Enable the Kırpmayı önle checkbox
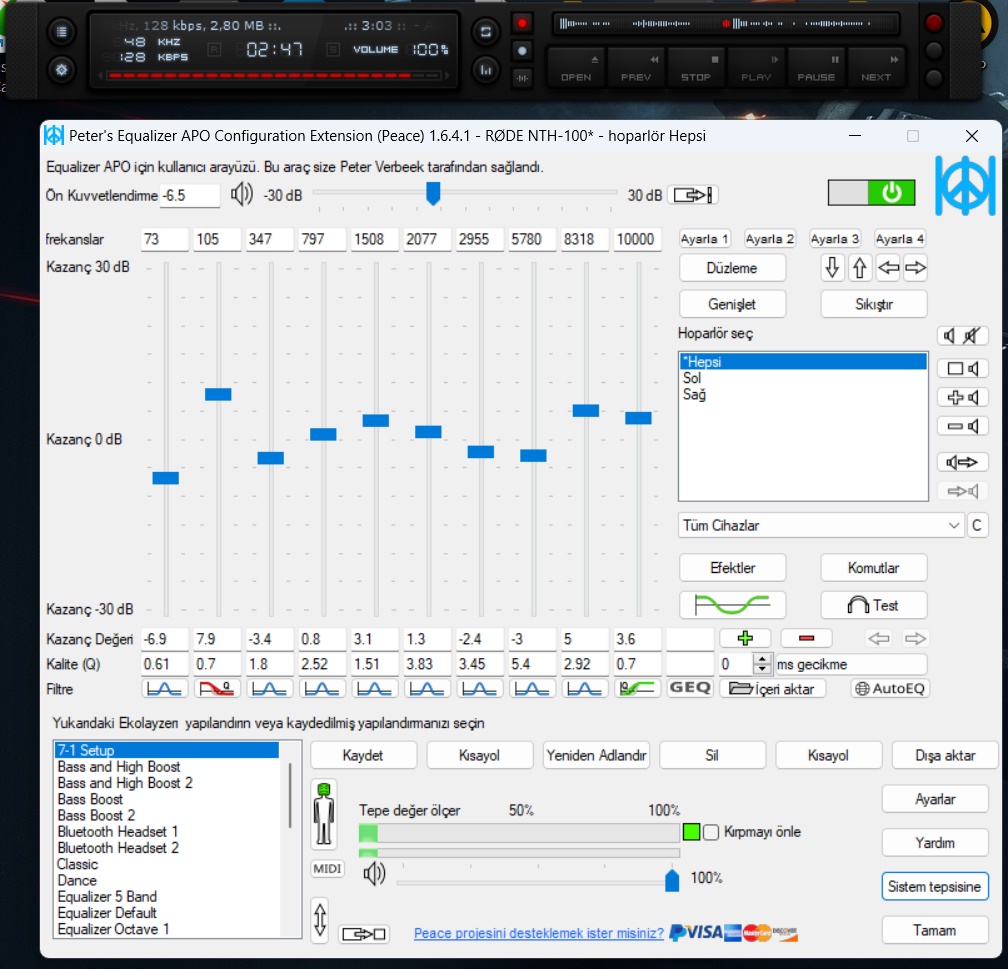Image resolution: width=1008 pixels, height=969 pixels. tap(710, 832)
